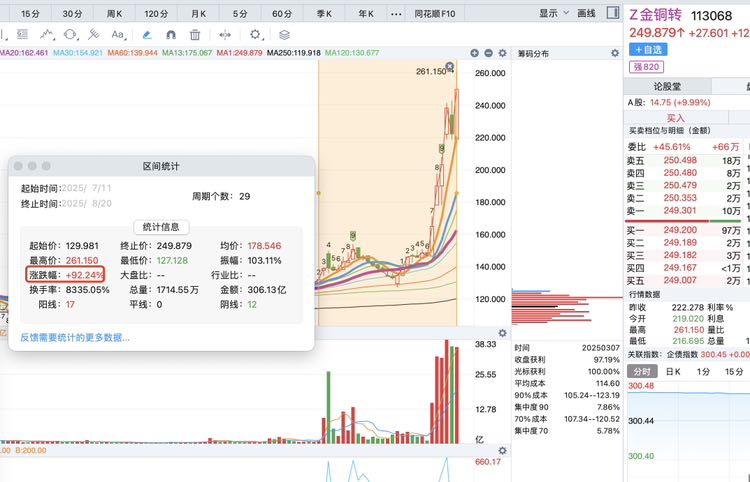Open the 论股堂 tab

(667, 87)
